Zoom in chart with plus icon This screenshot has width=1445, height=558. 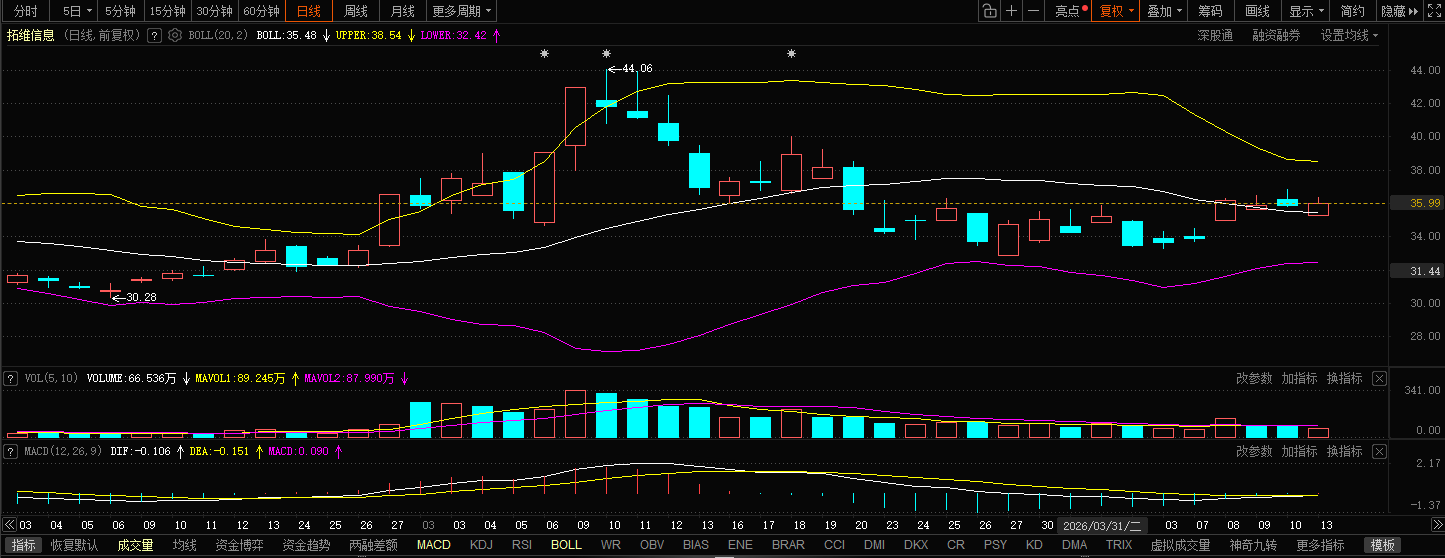1011,11
